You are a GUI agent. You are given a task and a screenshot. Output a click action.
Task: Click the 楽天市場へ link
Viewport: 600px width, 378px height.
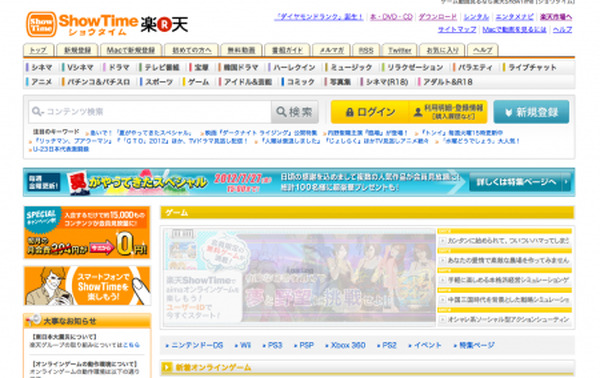pyautogui.click(x=556, y=17)
